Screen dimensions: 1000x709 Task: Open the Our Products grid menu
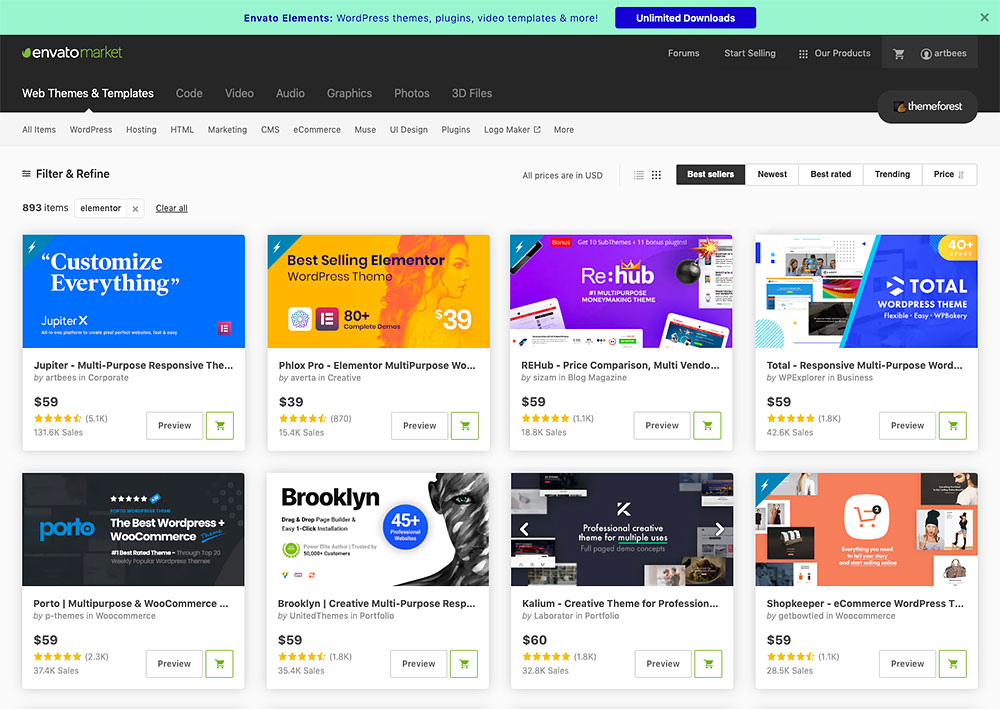[x=834, y=54]
